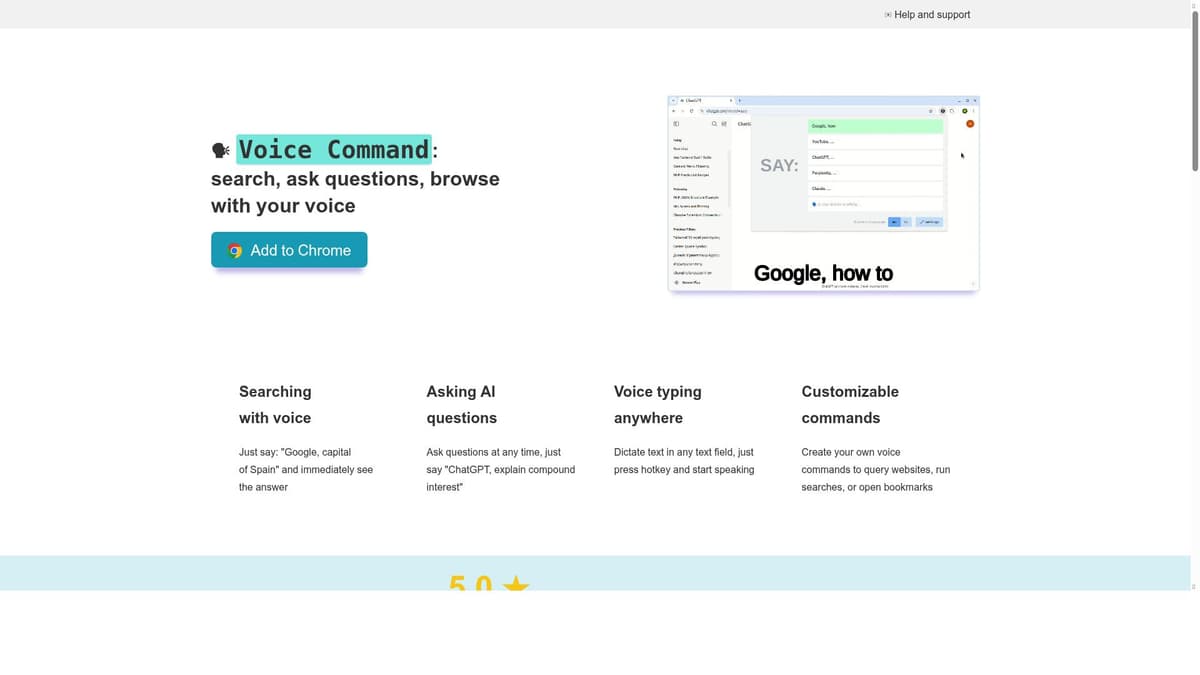The height and width of the screenshot is (675, 1200).
Task: Open a new tab with the plus button
Action: coord(740,100)
